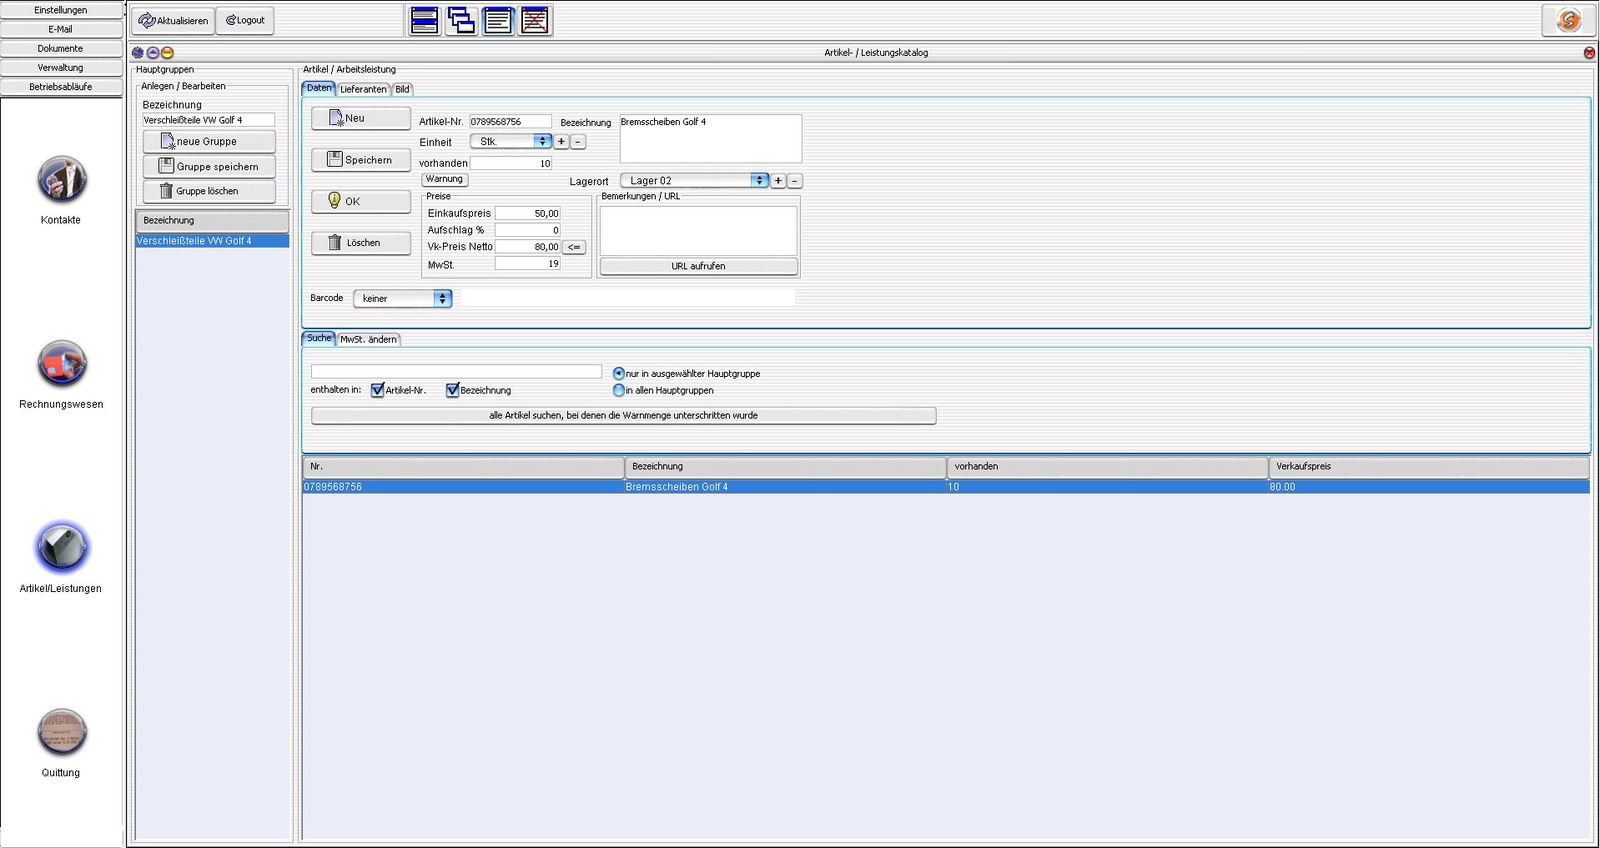Open the Quittung module icon
This screenshot has width=1600, height=848.
click(x=62, y=732)
